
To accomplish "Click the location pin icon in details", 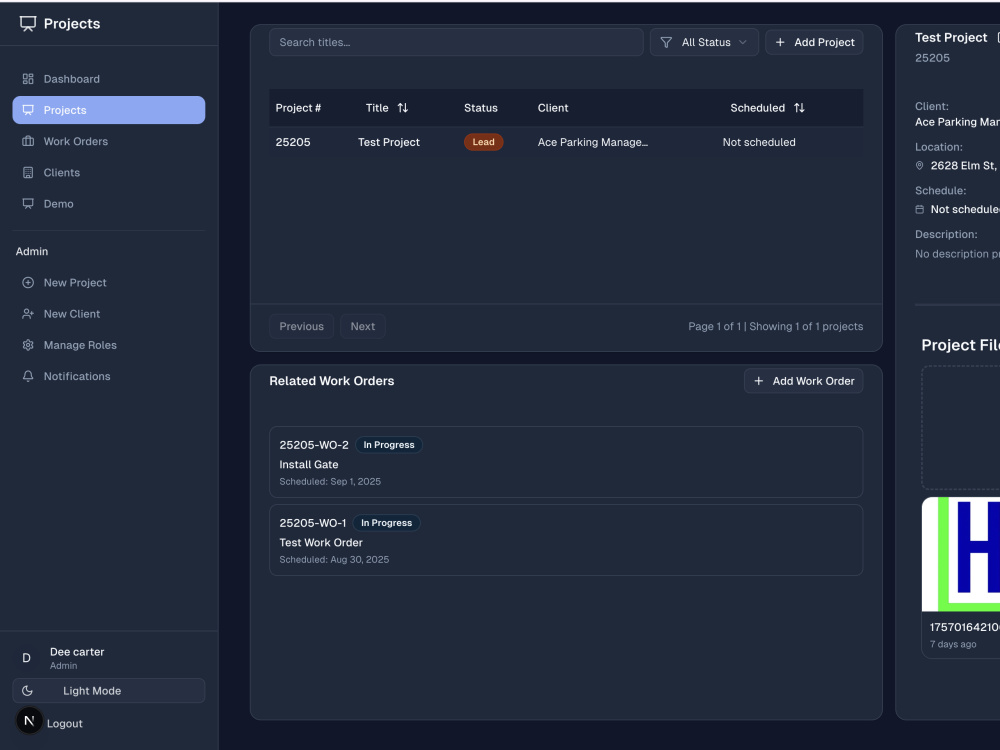I will (920, 166).
